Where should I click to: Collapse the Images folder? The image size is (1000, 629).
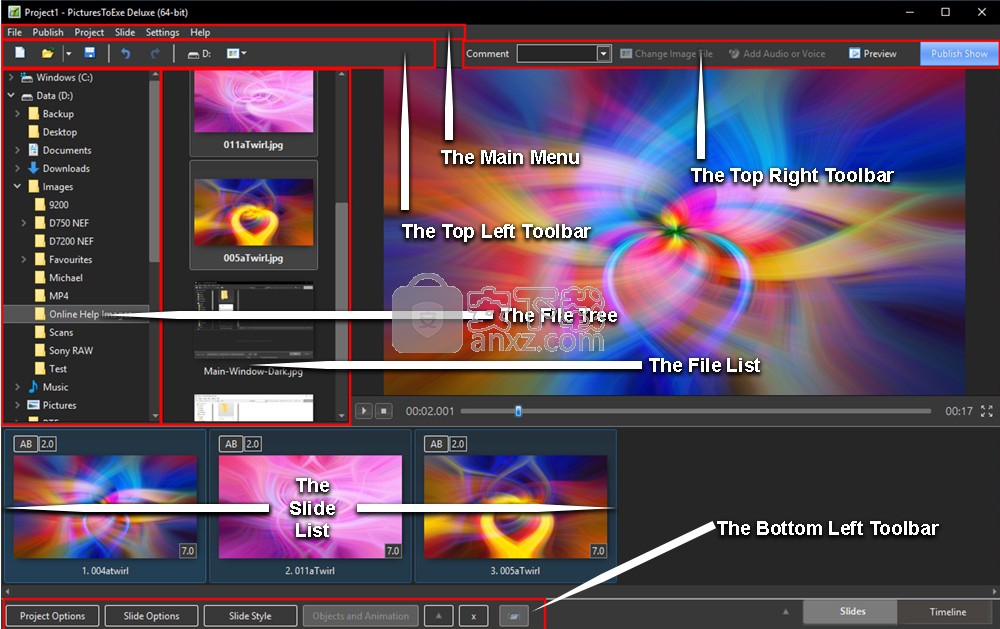point(17,187)
